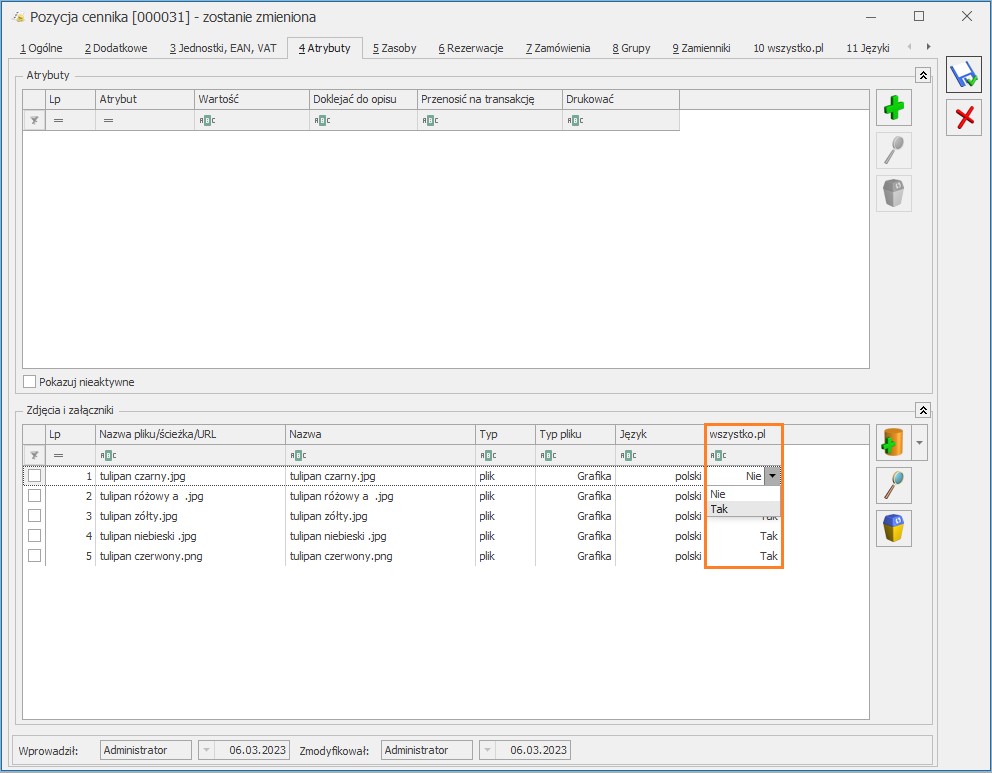Open 5 Zasoby tab

coord(394,48)
